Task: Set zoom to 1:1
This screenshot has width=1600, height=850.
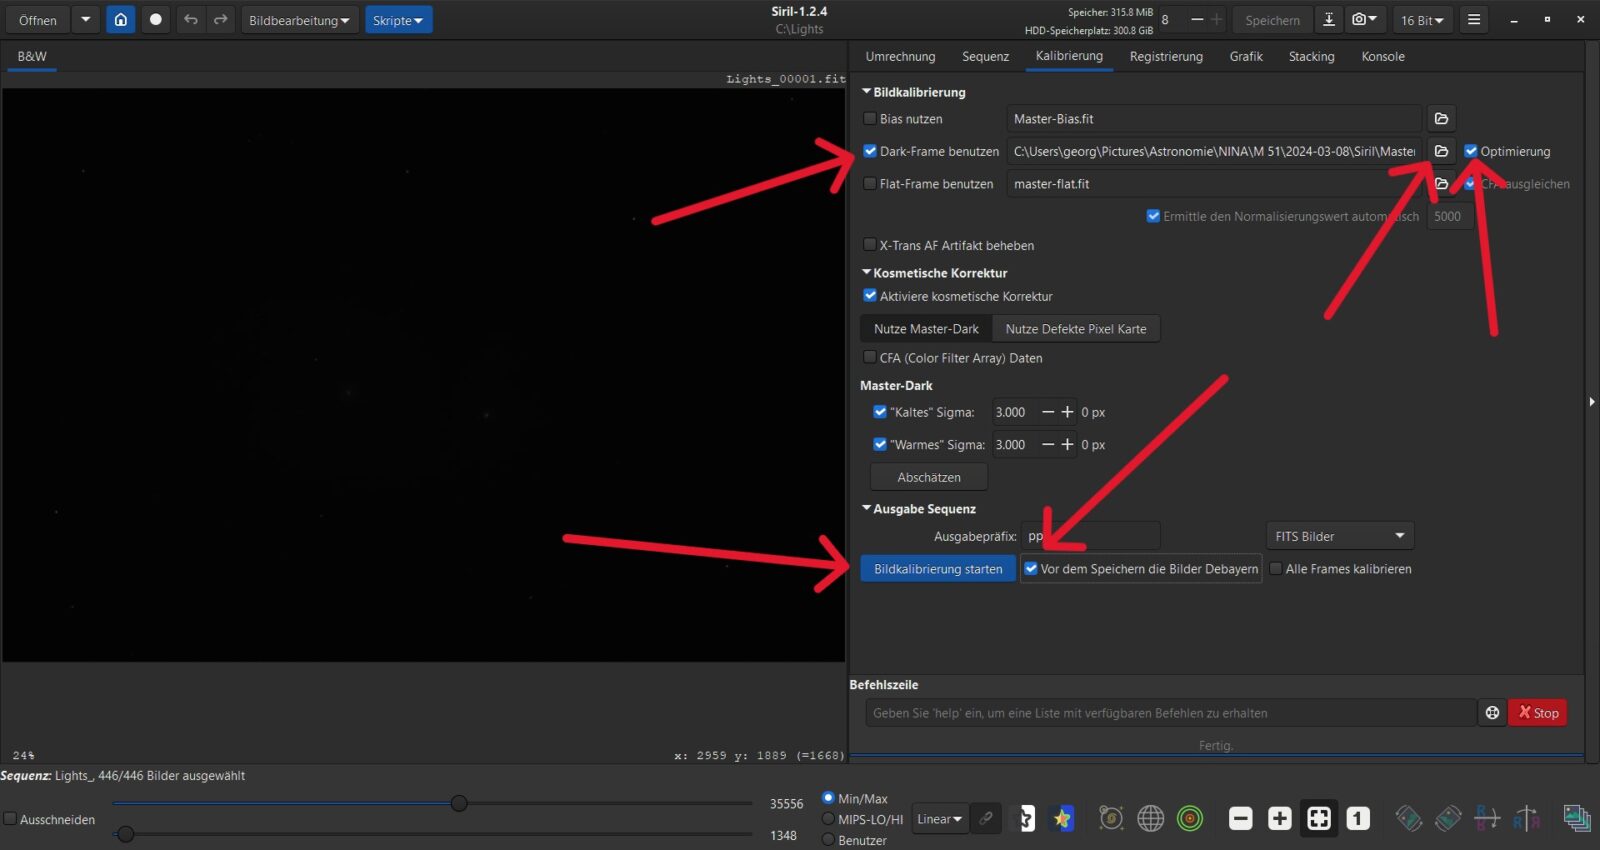Action: point(1358,819)
